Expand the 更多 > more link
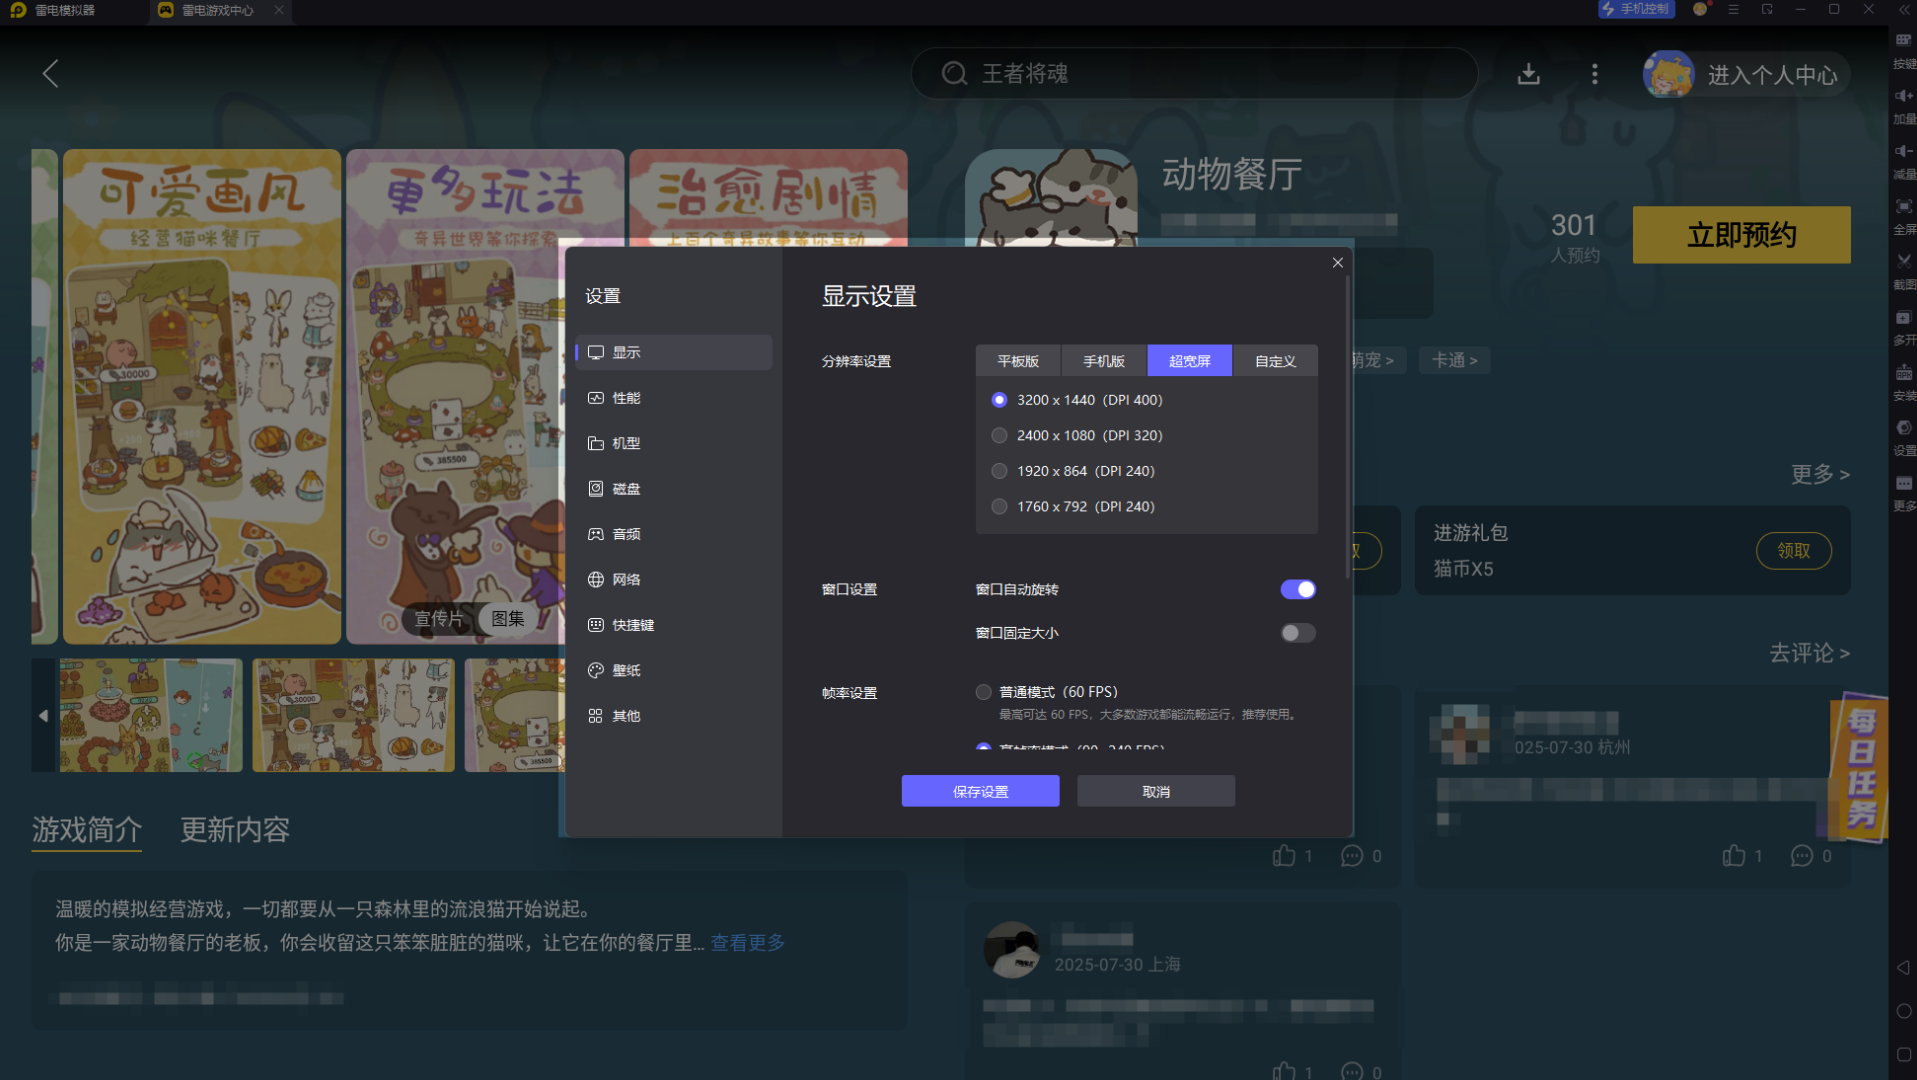Viewport: 1917px width, 1080px height. point(1820,474)
